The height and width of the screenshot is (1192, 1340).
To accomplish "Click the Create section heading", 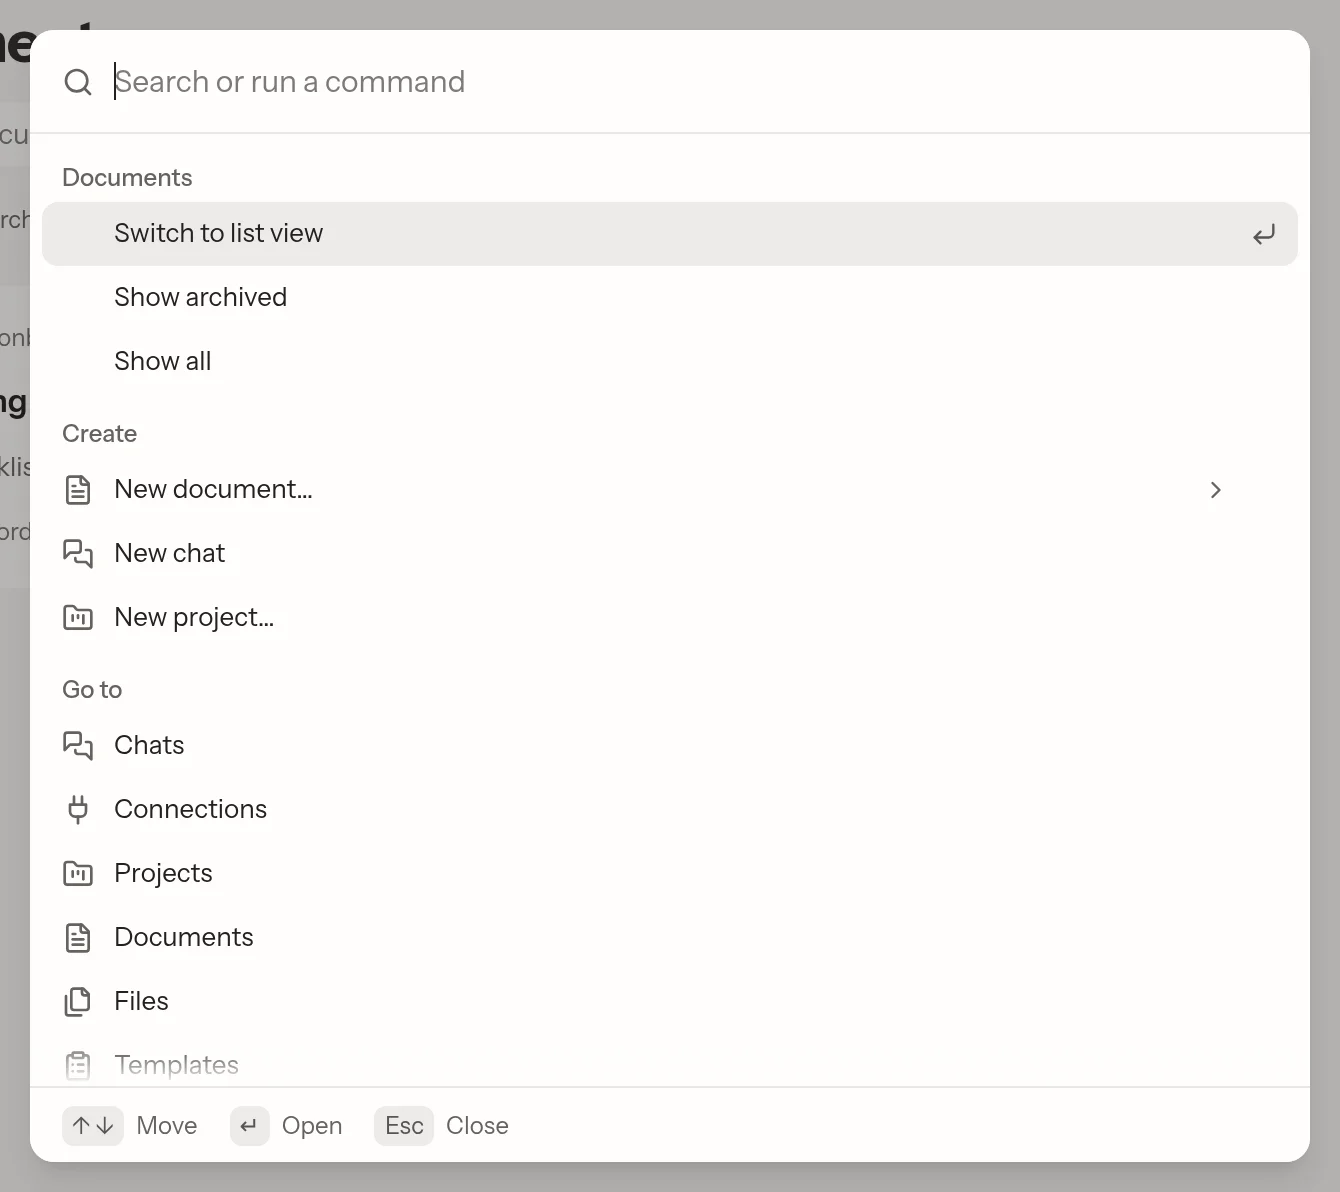I will coord(100,434).
